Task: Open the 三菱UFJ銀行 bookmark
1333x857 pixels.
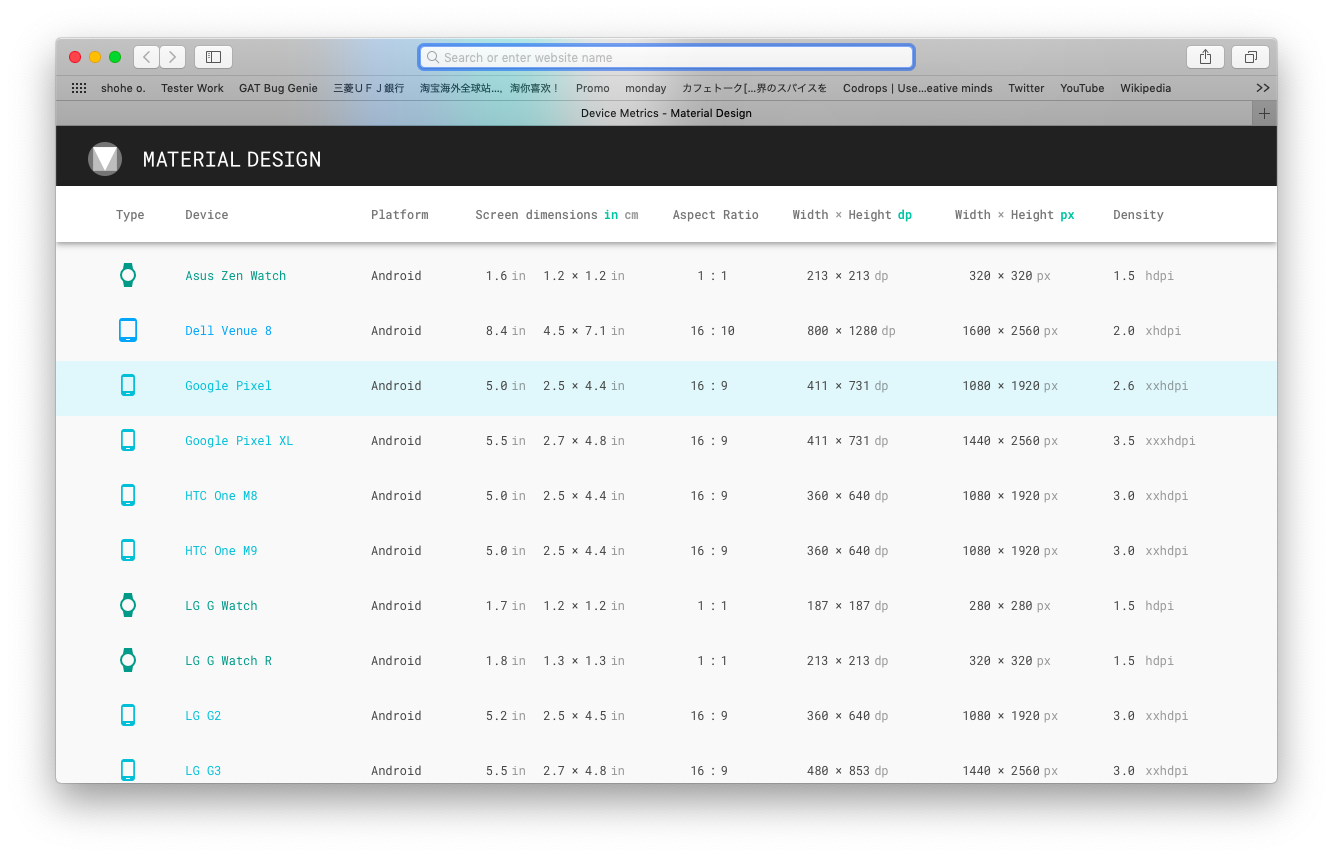Action: pos(369,88)
